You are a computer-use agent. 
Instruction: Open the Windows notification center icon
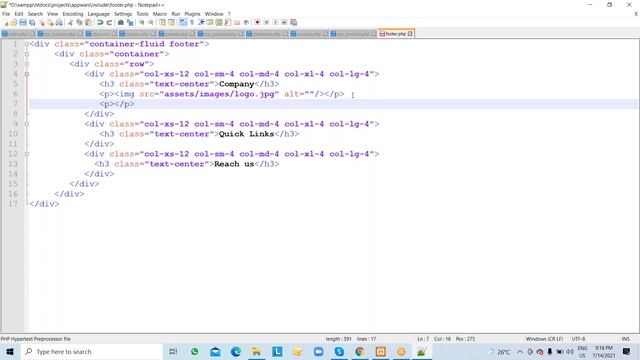pos(627,351)
